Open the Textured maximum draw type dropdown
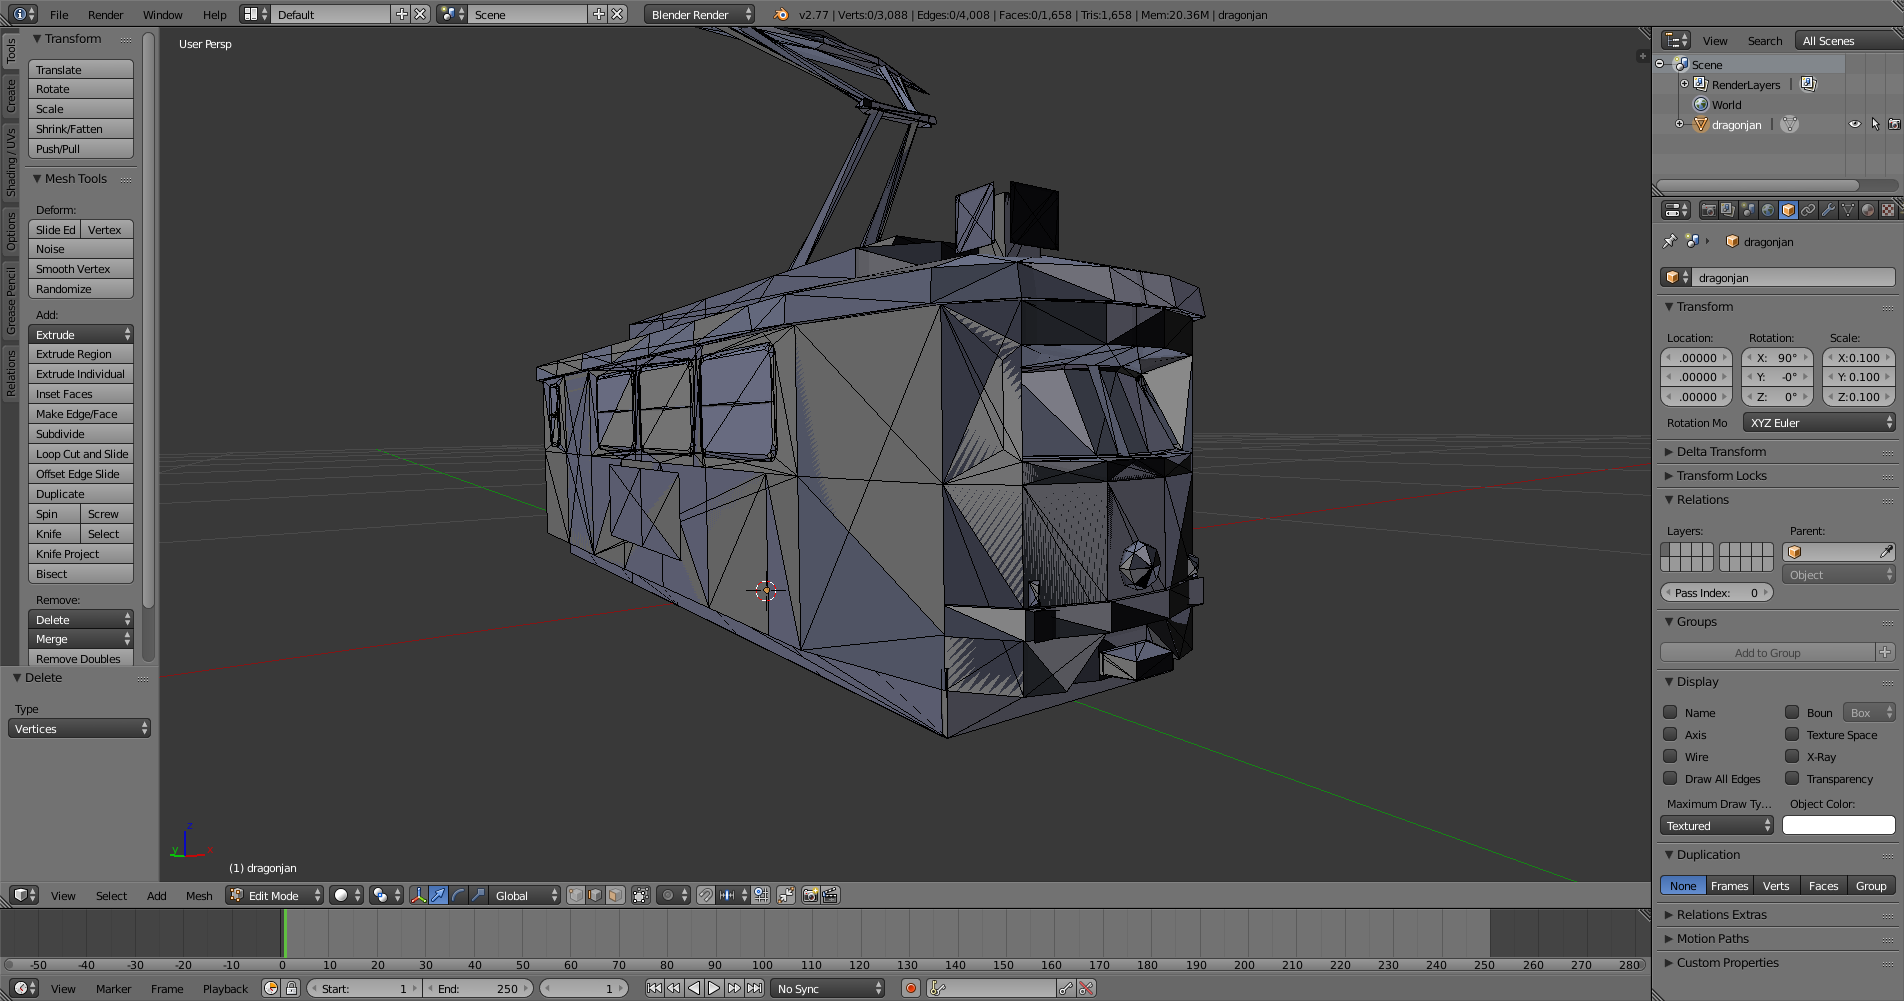 tap(1717, 825)
